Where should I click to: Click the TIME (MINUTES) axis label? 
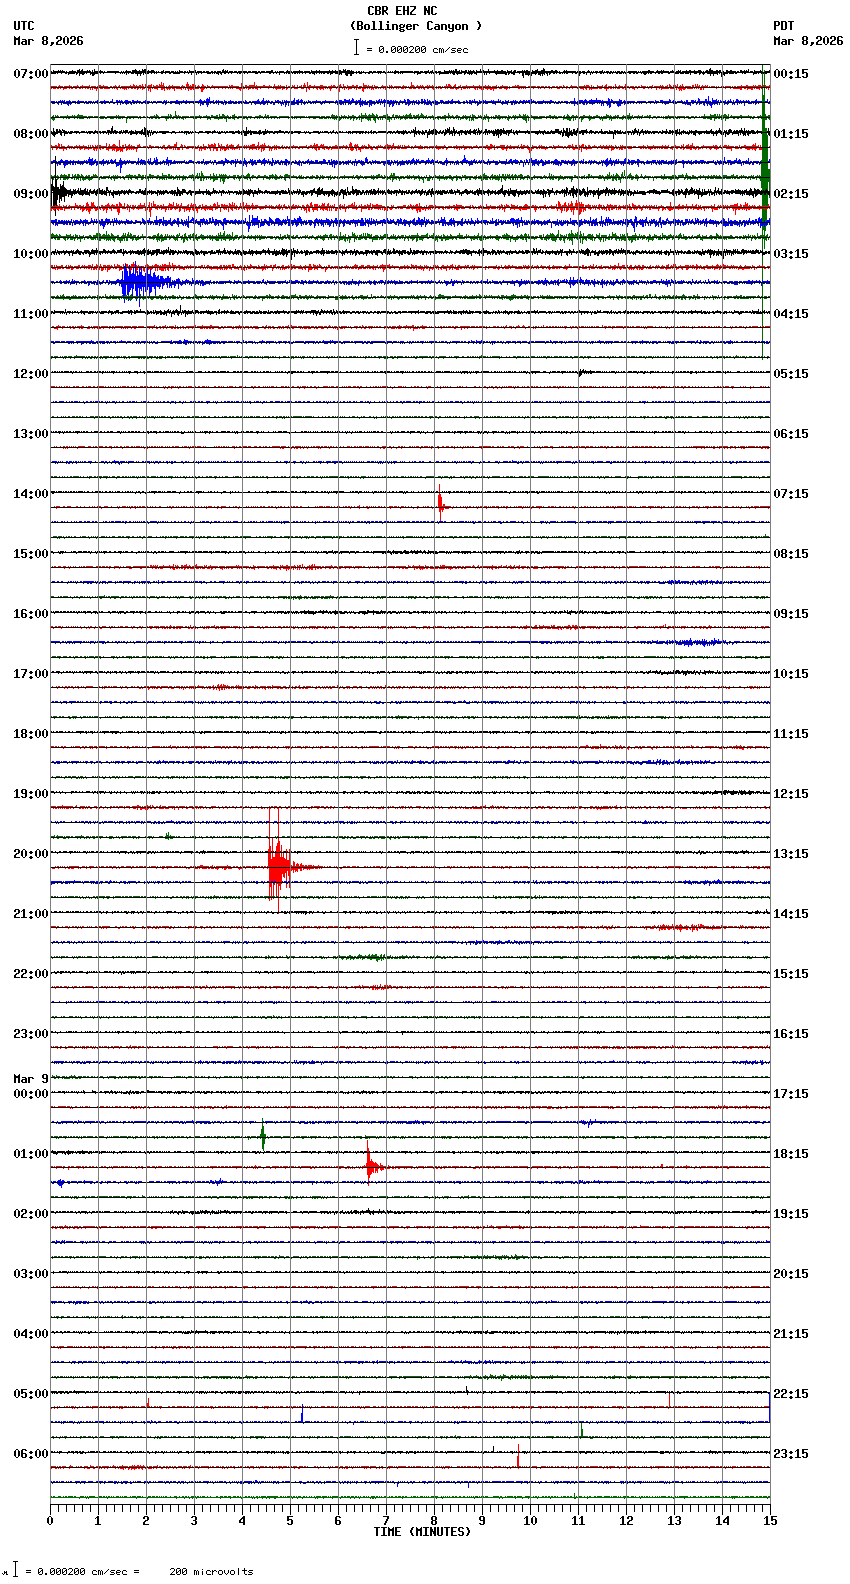422,1532
